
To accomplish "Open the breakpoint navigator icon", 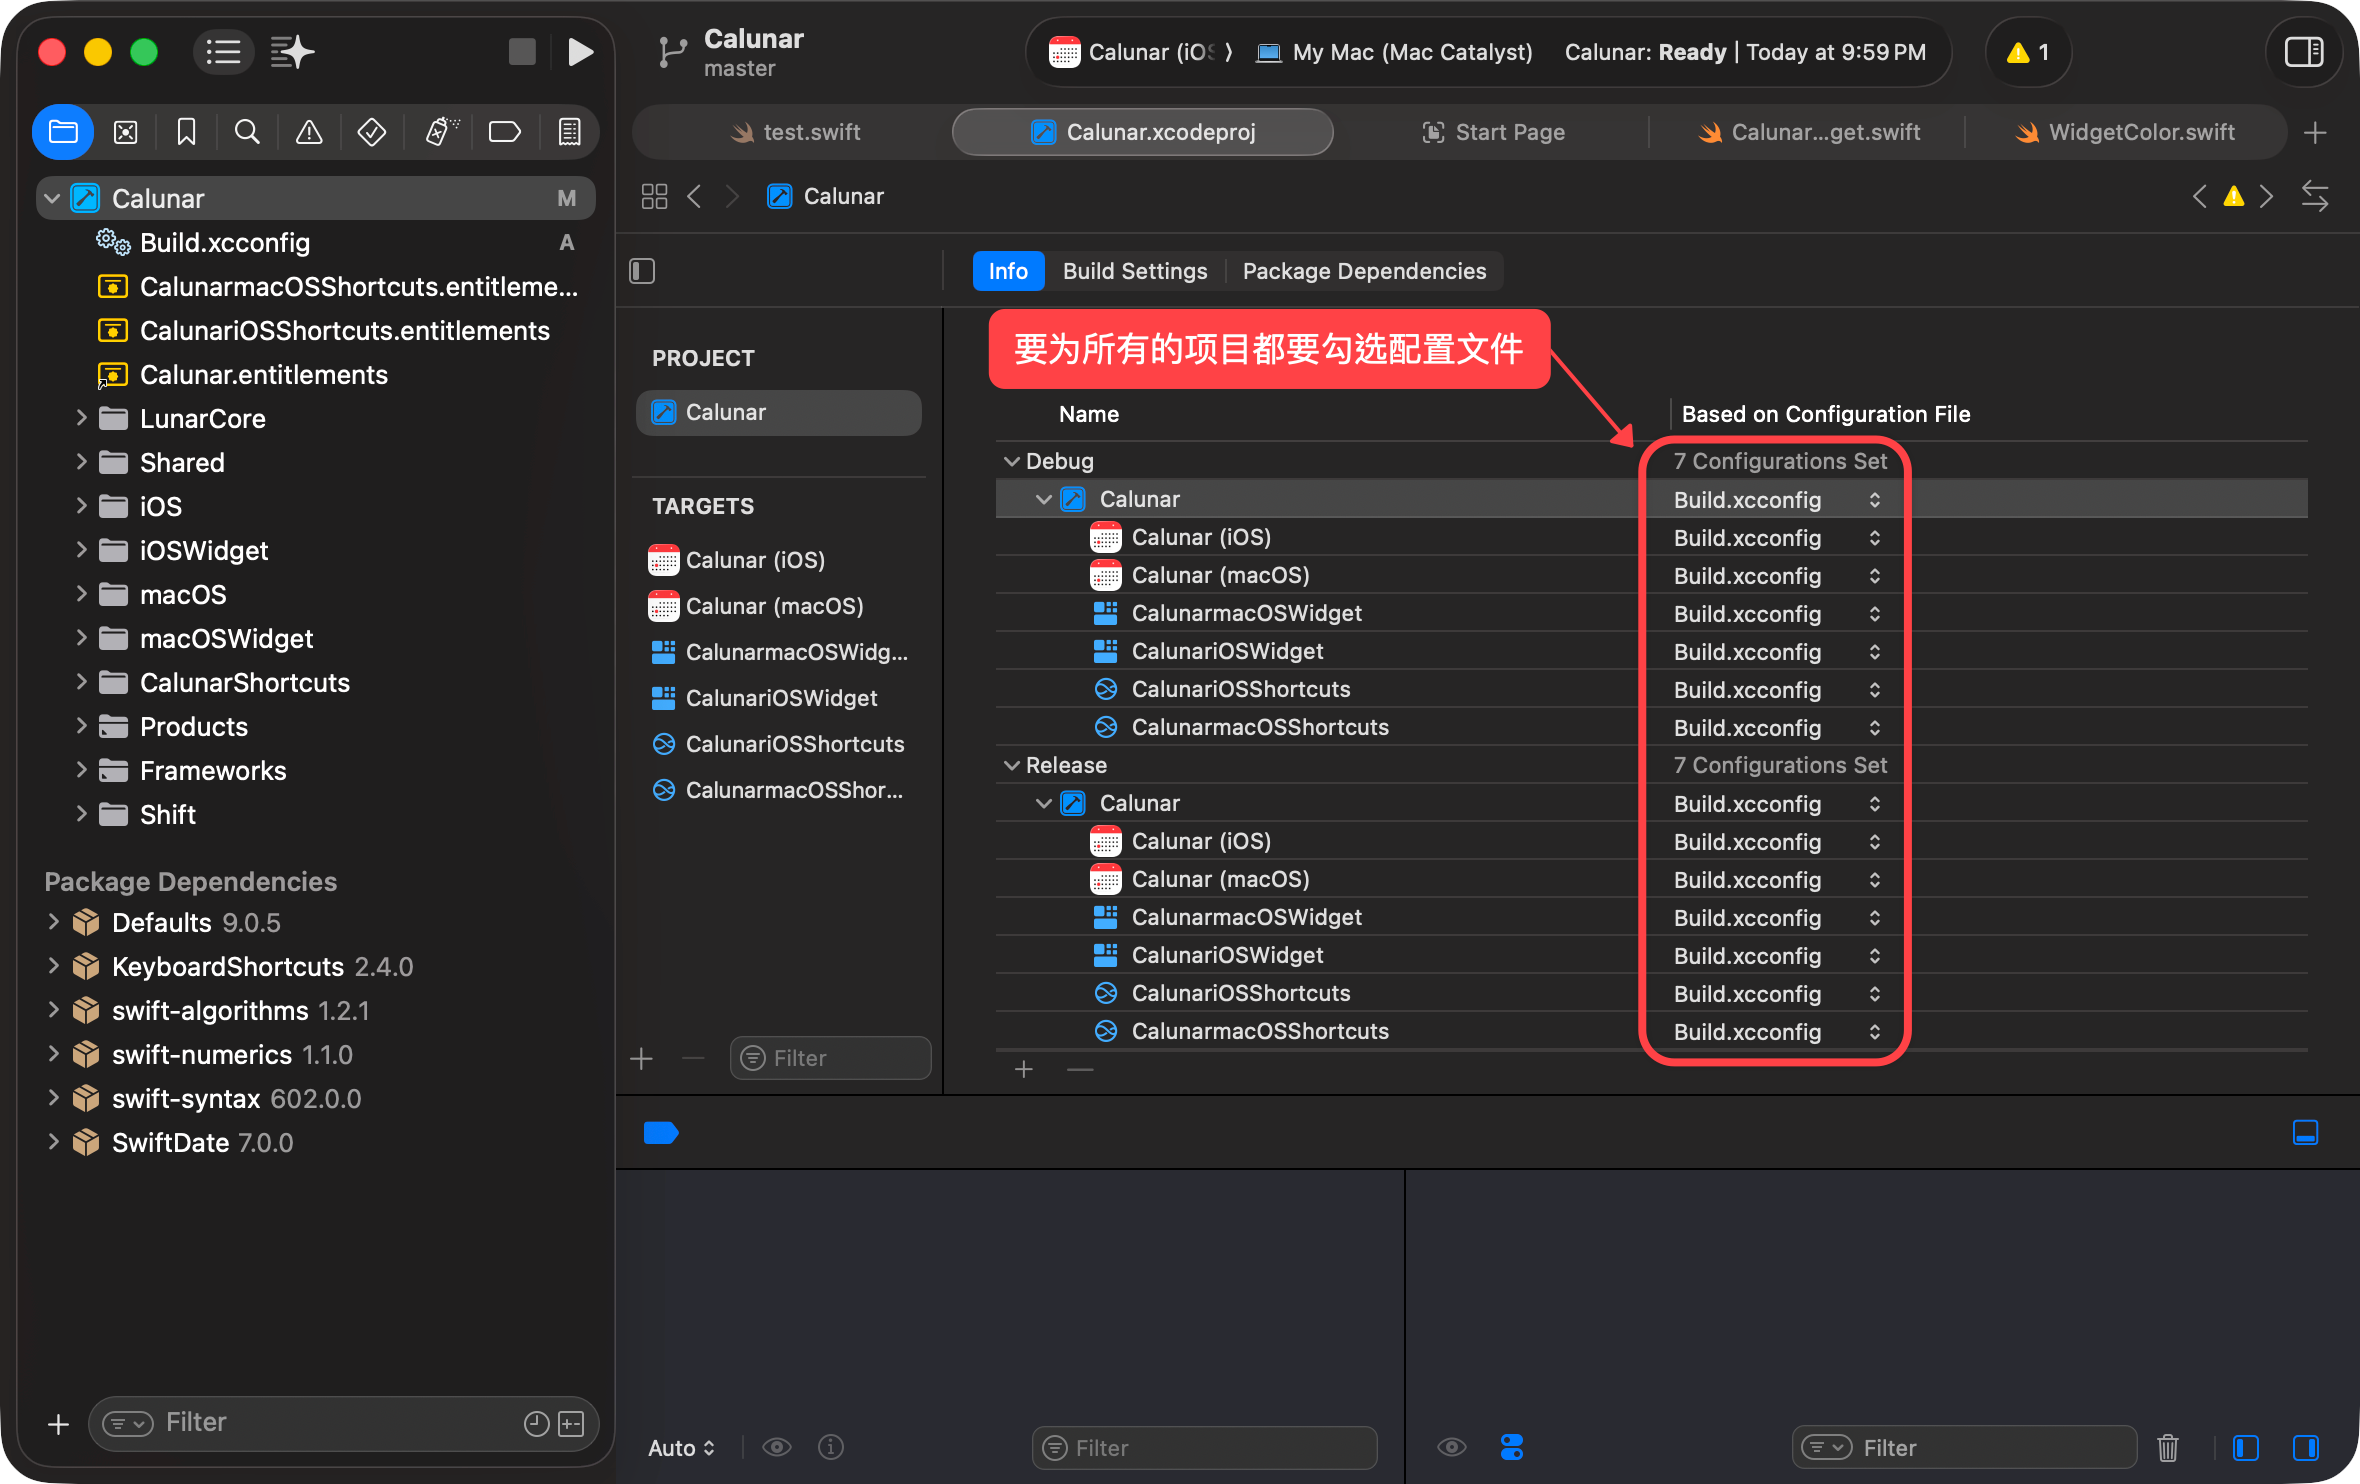I will click(x=504, y=132).
